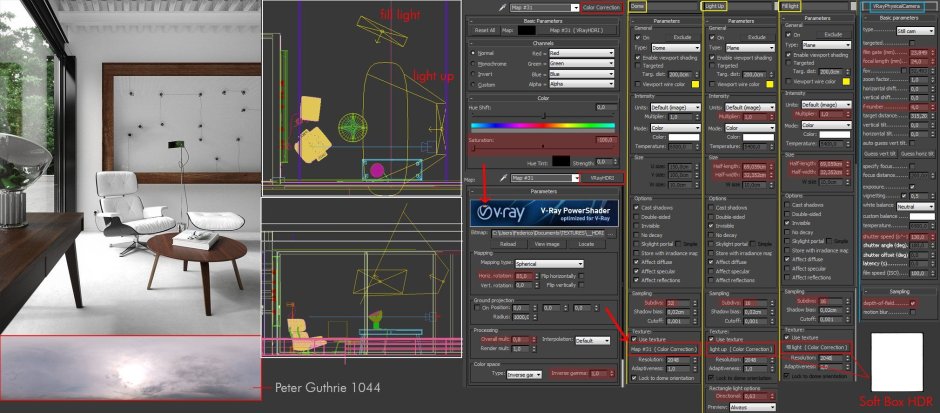Open the white balance Neutral dropdown
The width and height of the screenshot is (940, 413).
tap(916, 207)
